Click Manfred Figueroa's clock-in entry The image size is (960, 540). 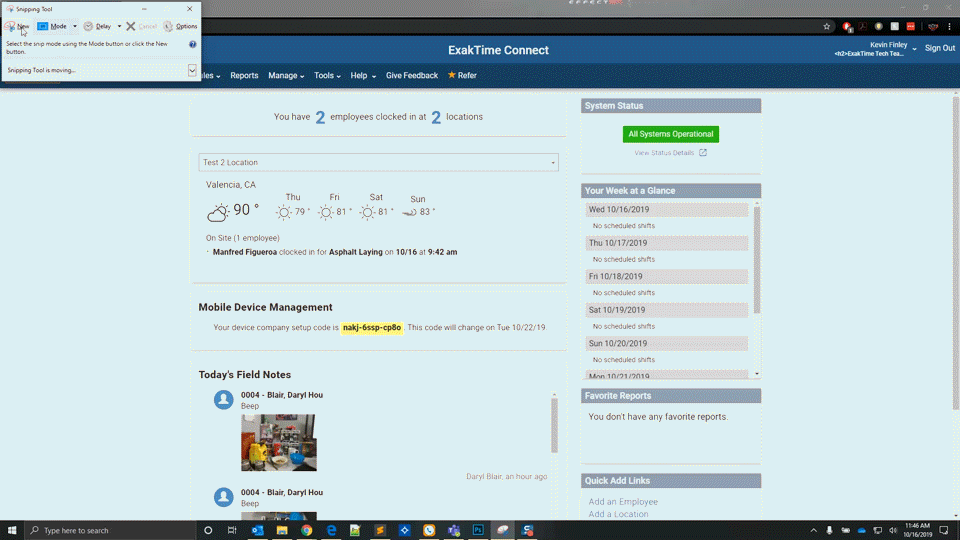(x=334, y=252)
